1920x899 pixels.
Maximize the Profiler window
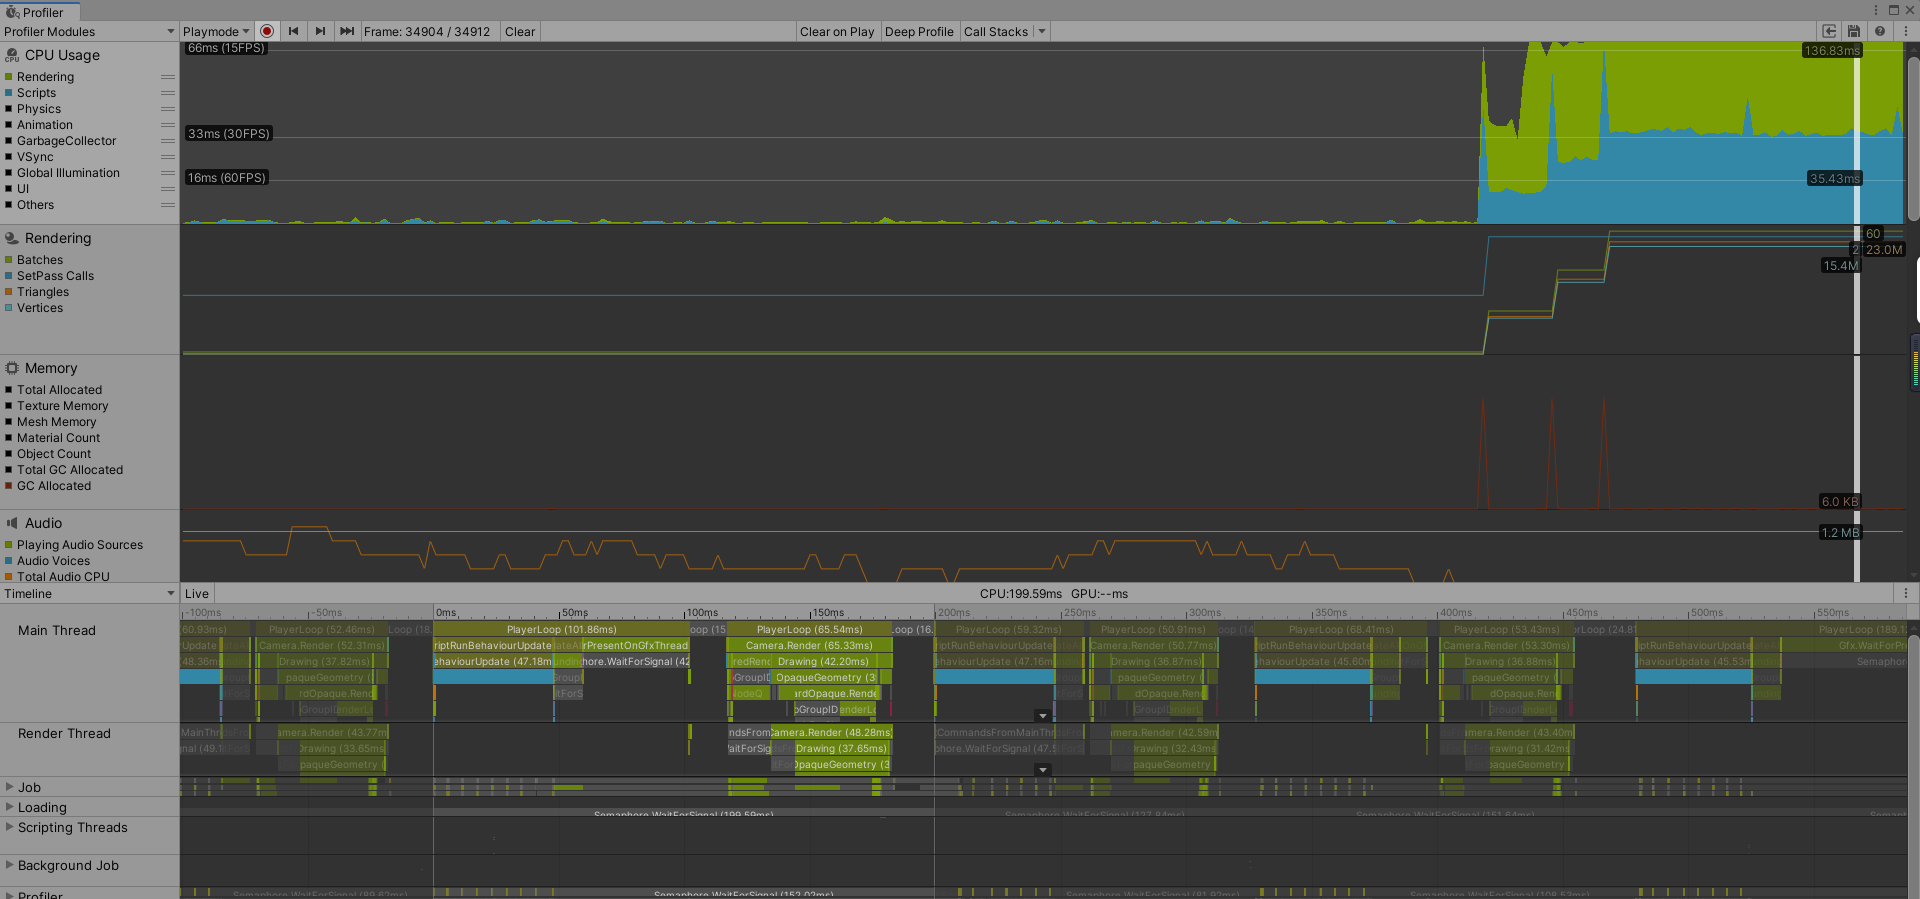click(1893, 10)
